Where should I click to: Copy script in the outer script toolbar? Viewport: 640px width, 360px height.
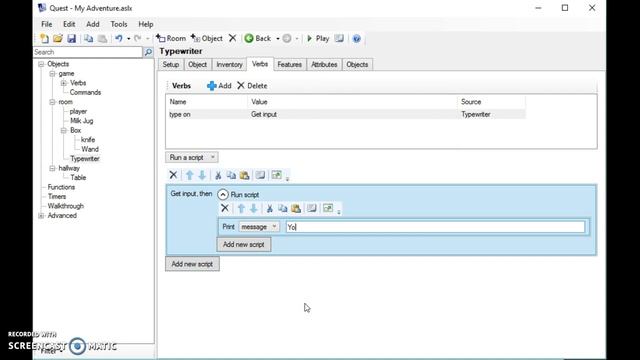(x=231, y=175)
